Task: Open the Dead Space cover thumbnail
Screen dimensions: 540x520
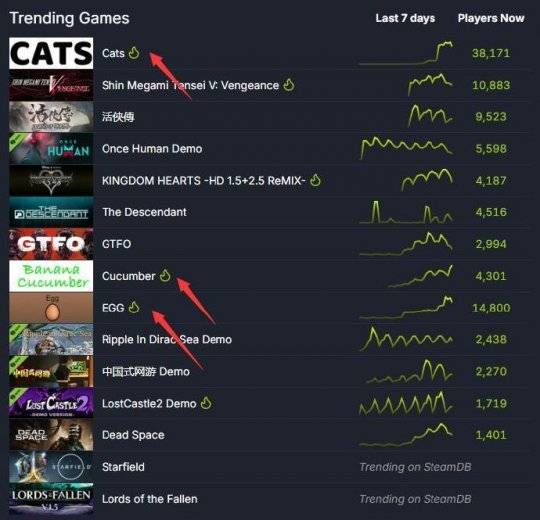Action: 51,435
